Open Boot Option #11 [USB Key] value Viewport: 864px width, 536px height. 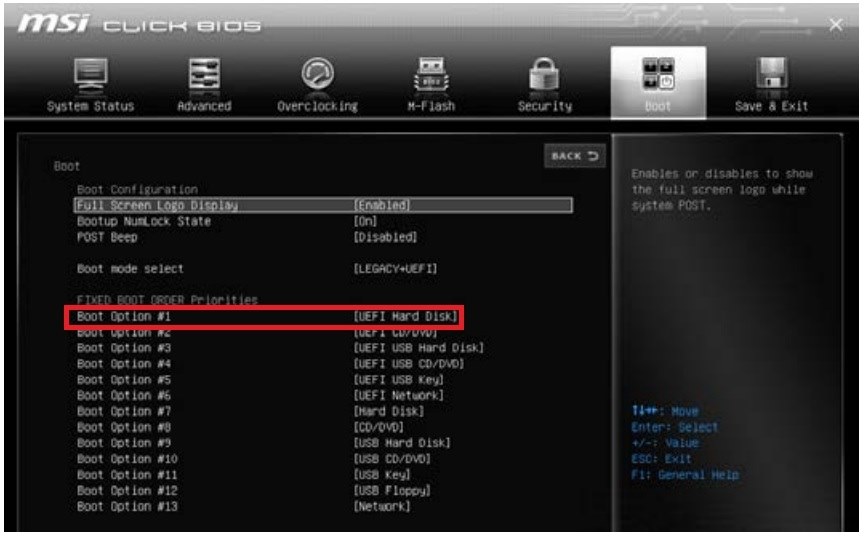(382, 475)
